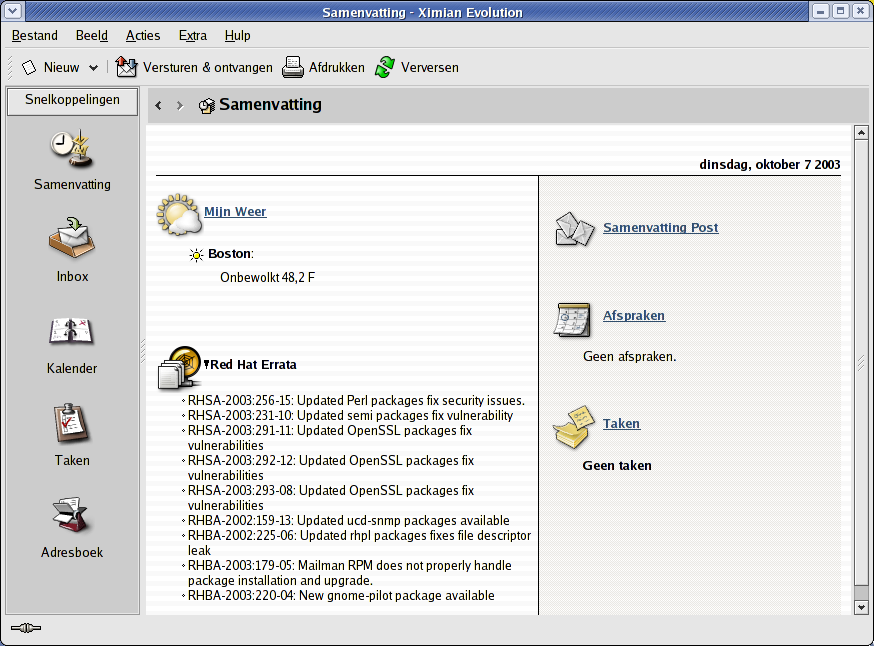Viewport: 874px width, 646px height.
Task: Open the Beeld menu
Action: click(x=91, y=36)
